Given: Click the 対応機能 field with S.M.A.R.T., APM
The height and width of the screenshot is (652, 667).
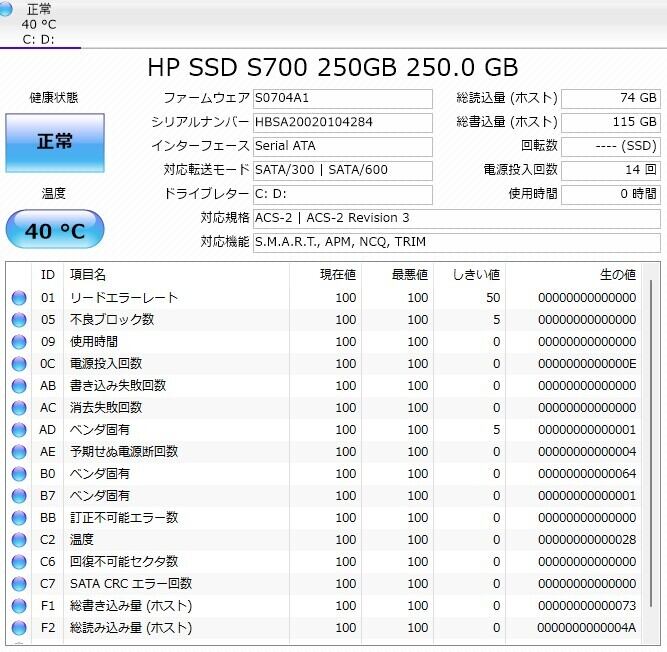Looking at the screenshot, I should point(456,242).
